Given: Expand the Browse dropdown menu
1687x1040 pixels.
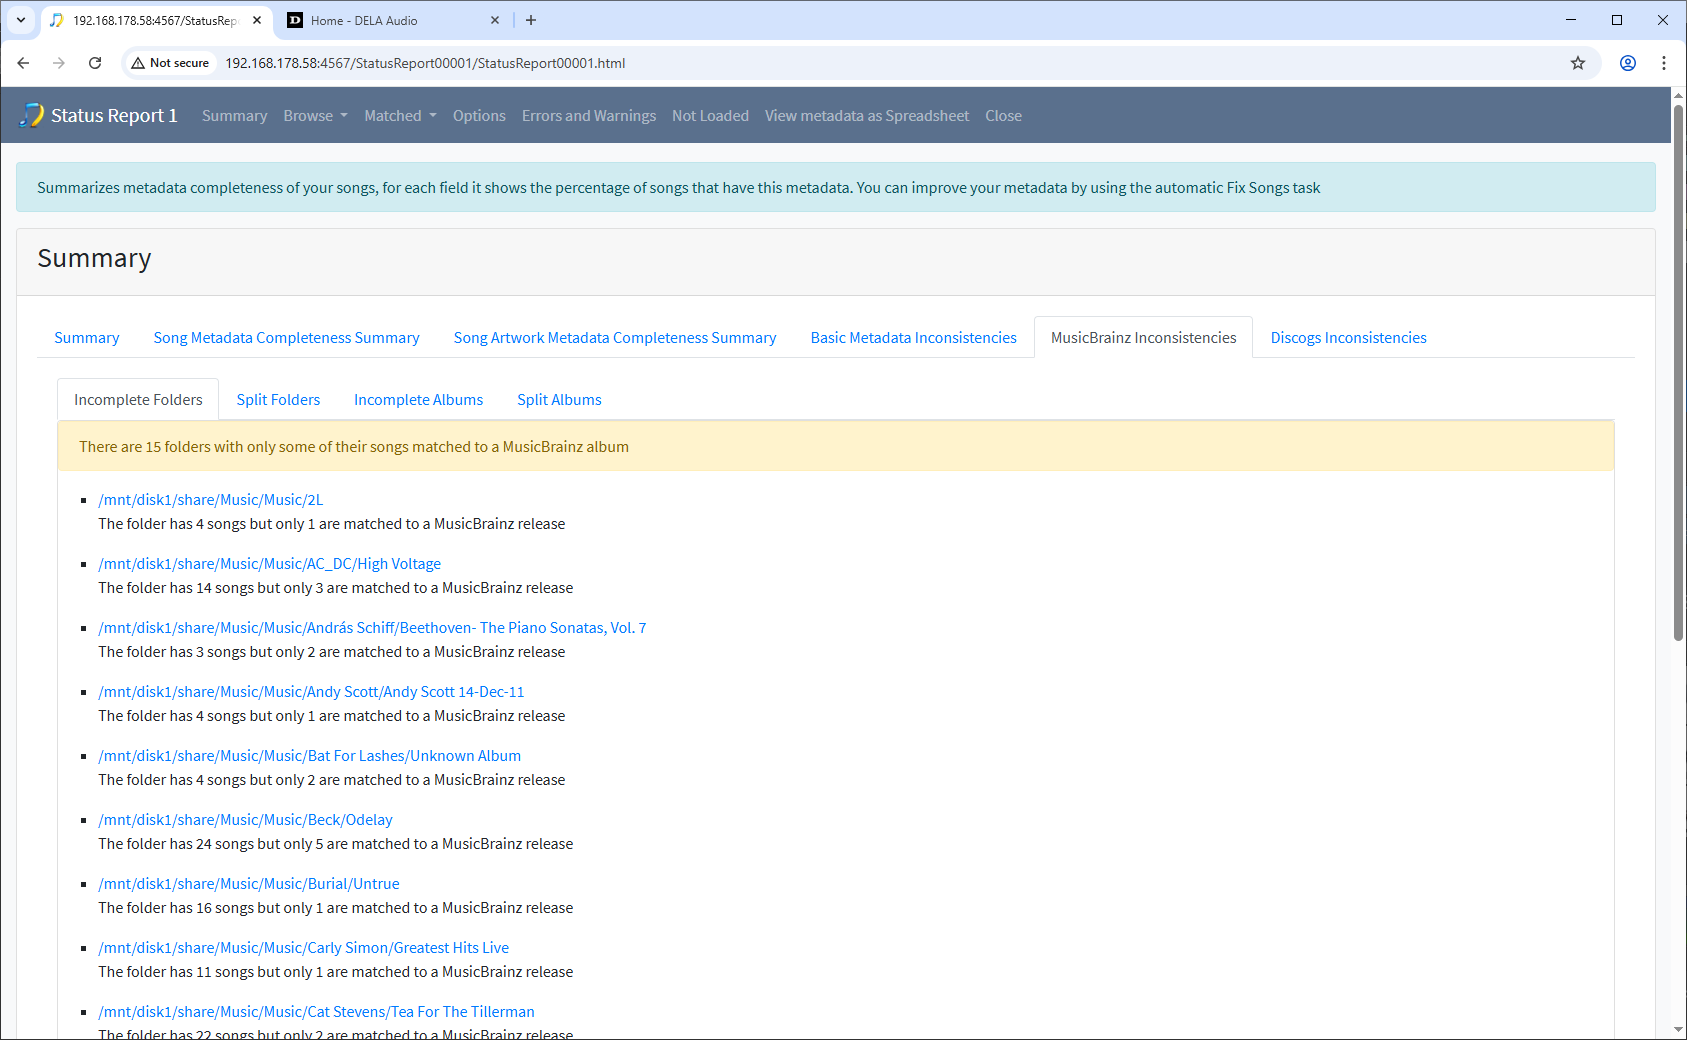Looking at the screenshot, I should click(x=315, y=116).
